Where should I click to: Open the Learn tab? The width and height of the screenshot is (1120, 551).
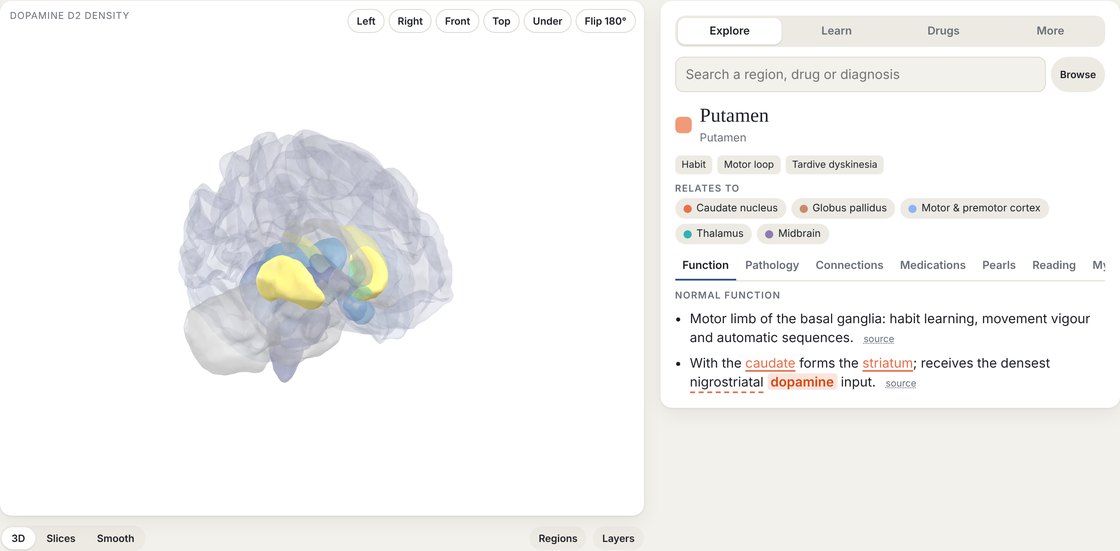[x=836, y=31]
